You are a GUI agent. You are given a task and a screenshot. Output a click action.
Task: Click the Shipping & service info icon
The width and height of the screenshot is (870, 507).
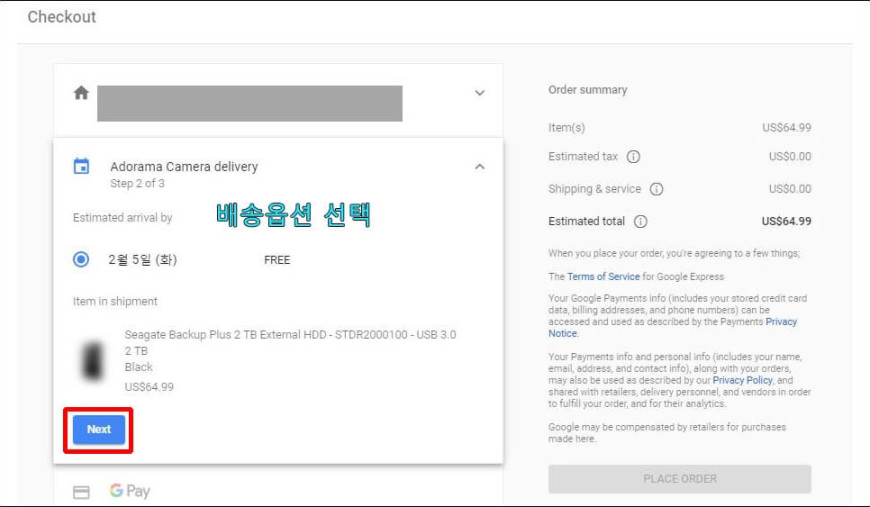click(656, 189)
